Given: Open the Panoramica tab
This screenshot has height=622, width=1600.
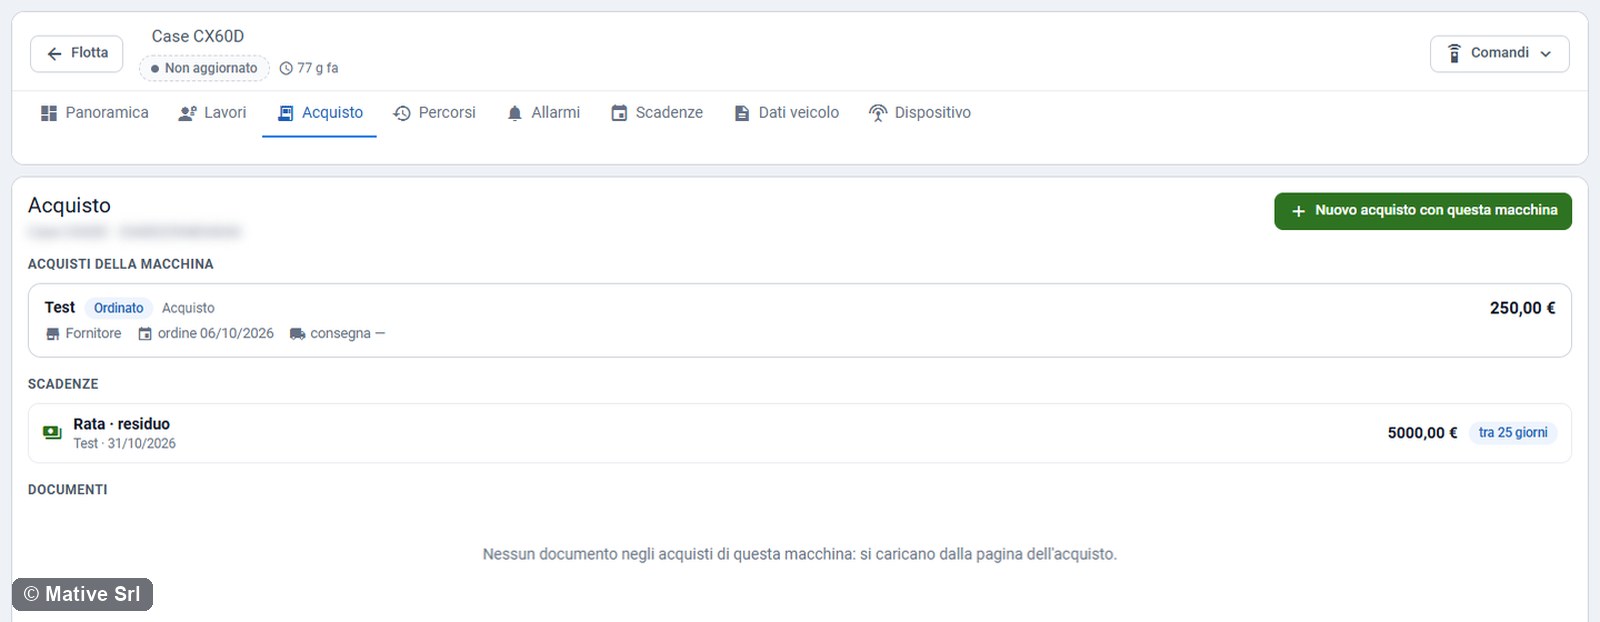Looking at the screenshot, I should tap(94, 113).
